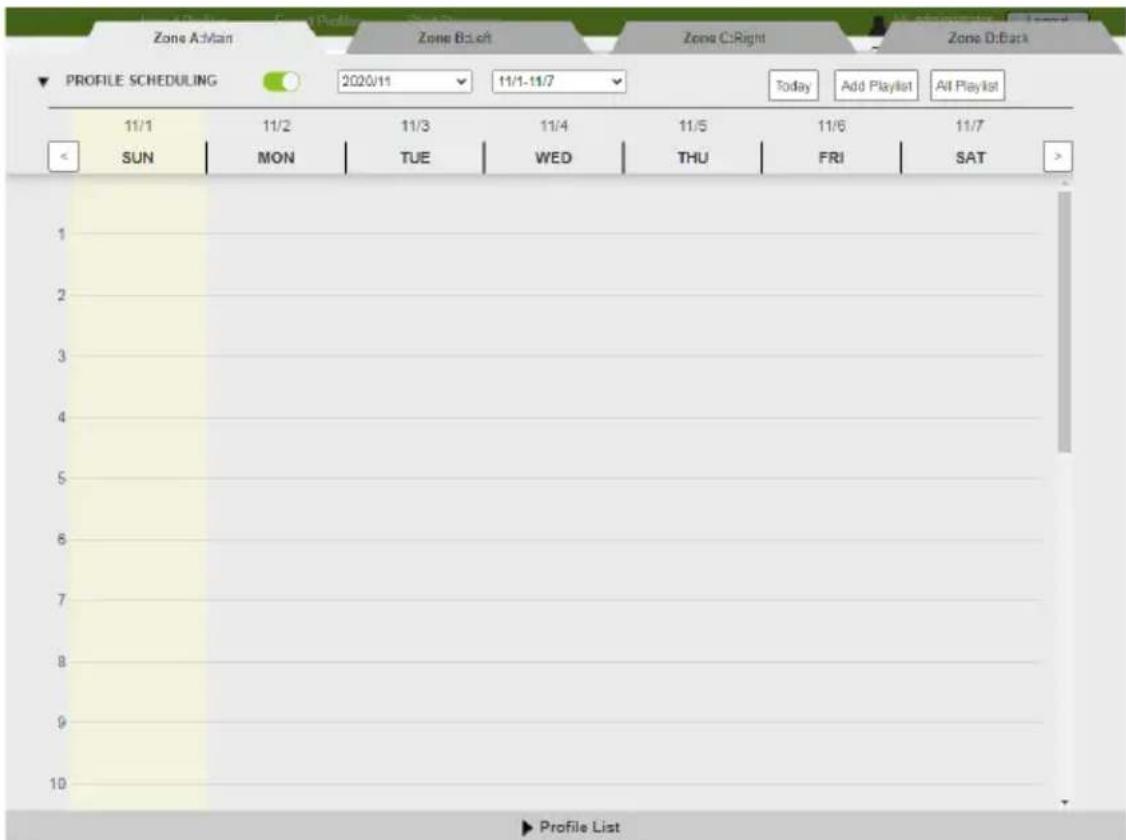Click the 11/6 date label
Image resolution: width=1126 pixels, height=840 pixels.
(x=831, y=126)
